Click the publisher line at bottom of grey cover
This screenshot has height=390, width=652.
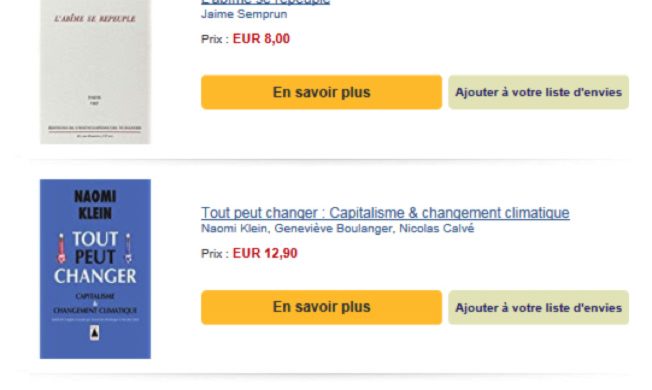(x=95, y=128)
